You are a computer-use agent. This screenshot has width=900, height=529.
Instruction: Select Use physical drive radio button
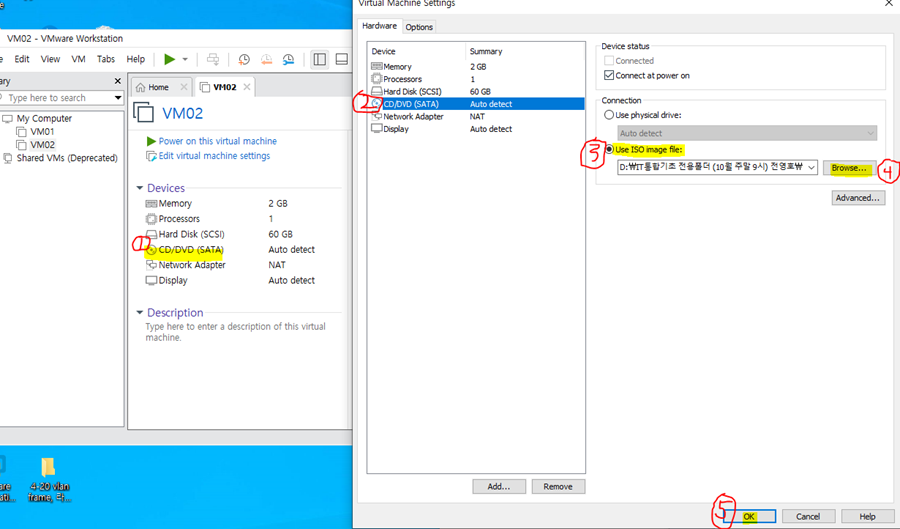[609, 115]
